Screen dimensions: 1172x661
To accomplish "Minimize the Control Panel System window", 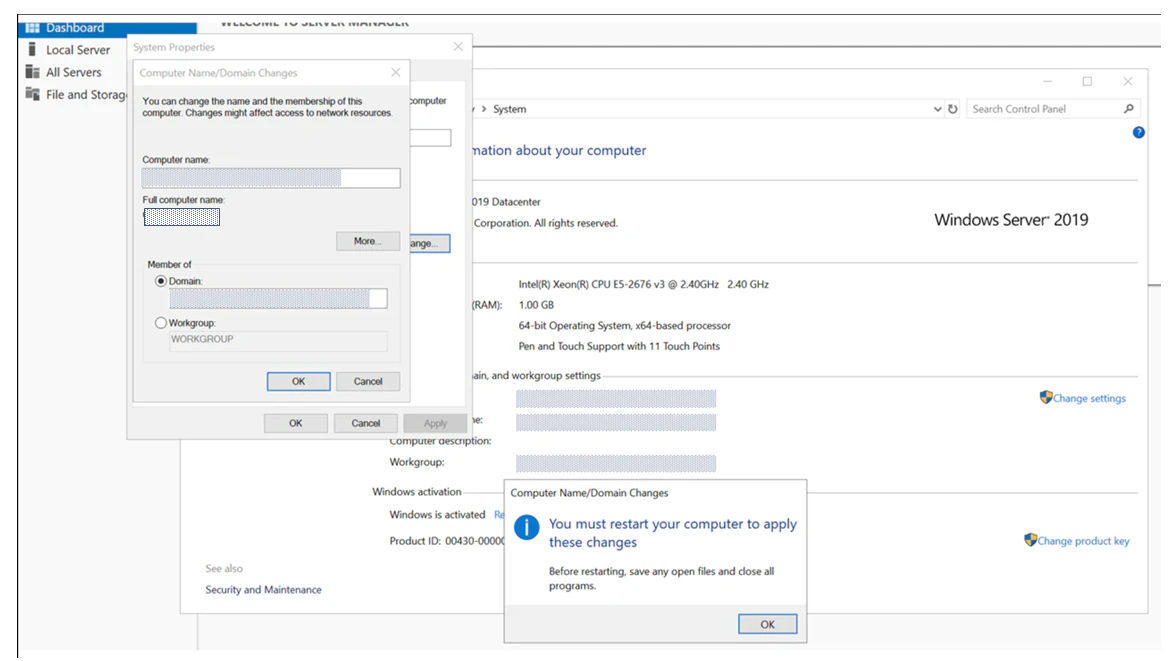I will (x=1047, y=82).
